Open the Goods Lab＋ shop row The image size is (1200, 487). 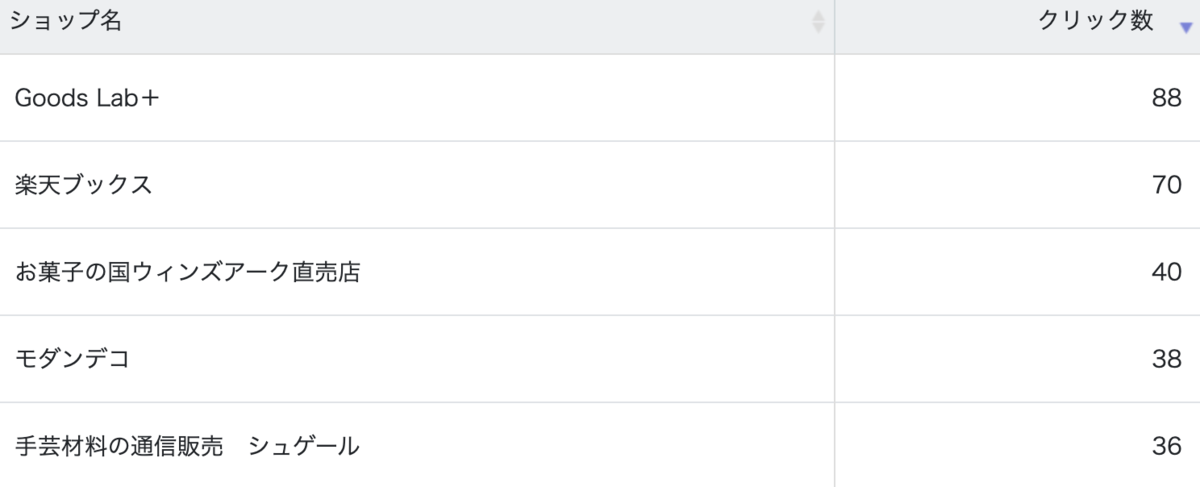point(600,98)
